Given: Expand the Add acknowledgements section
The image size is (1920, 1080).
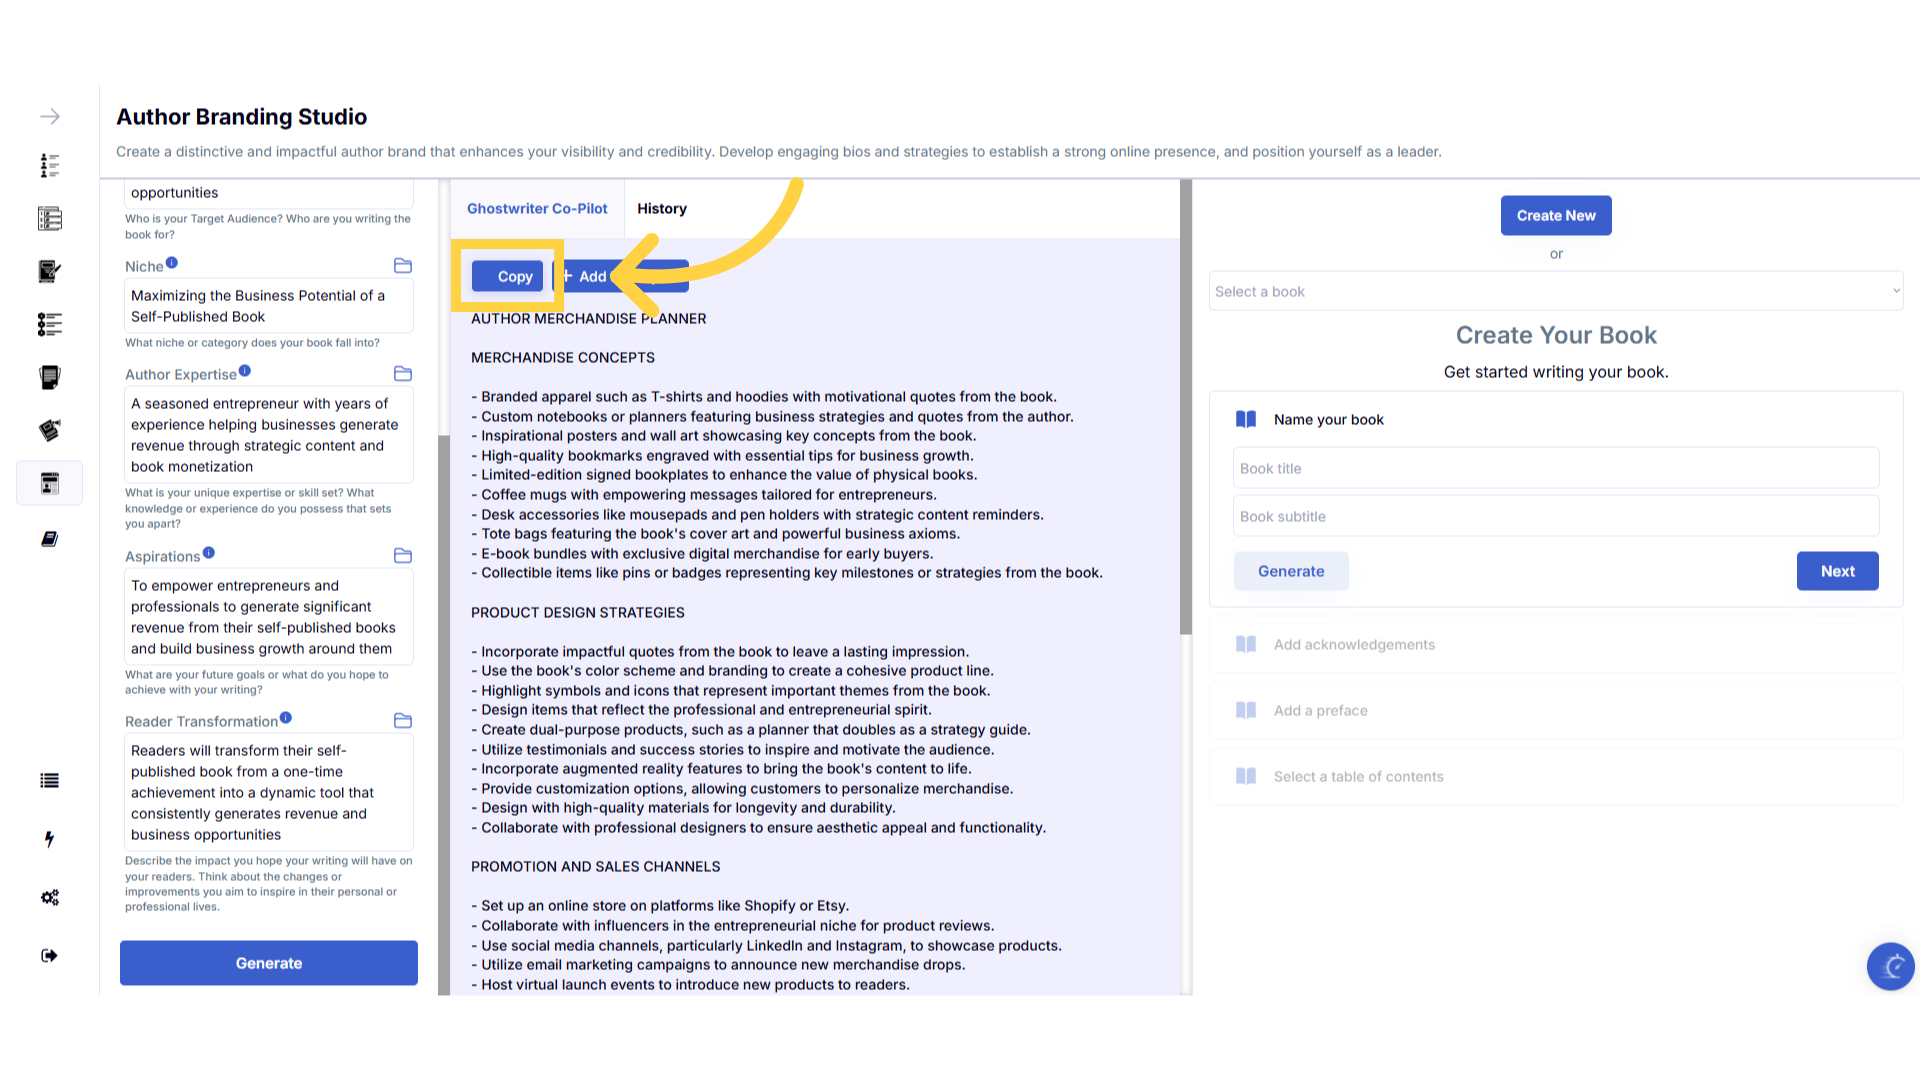Looking at the screenshot, I should pyautogui.click(x=1354, y=645).
